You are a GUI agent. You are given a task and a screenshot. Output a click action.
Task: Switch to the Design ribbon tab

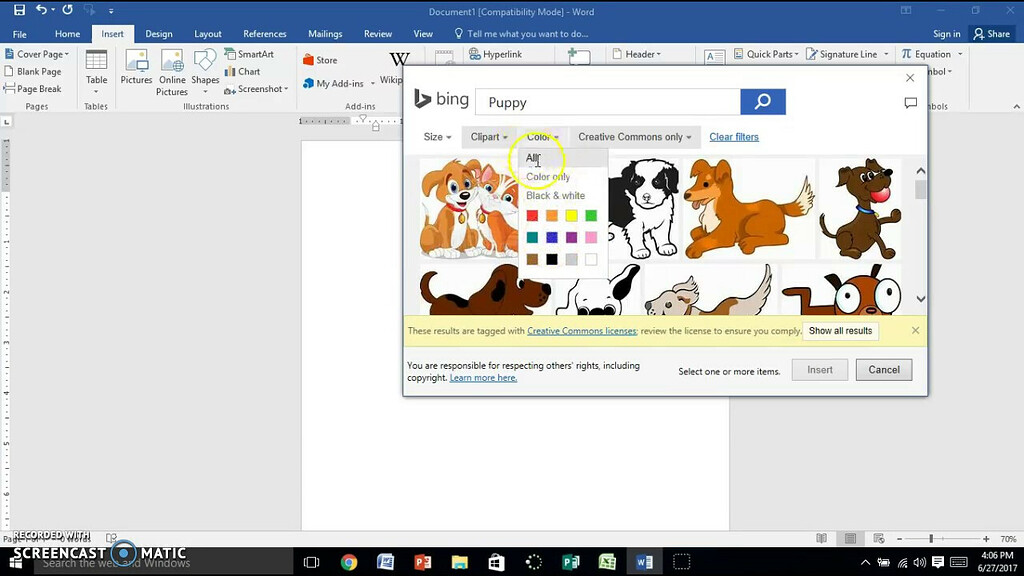(x=159, y=34)
